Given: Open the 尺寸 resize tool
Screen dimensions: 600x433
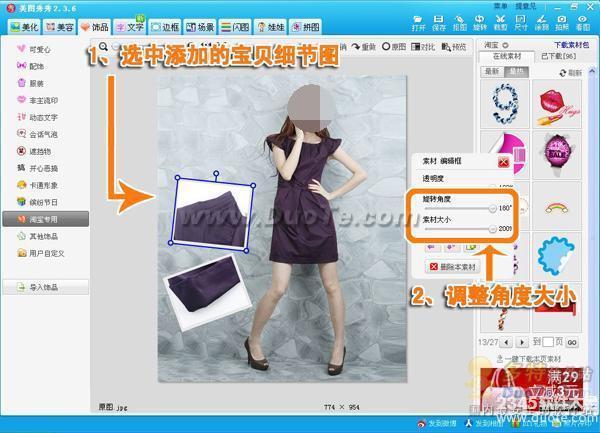Looking at the screenshot, I should 521,23.
